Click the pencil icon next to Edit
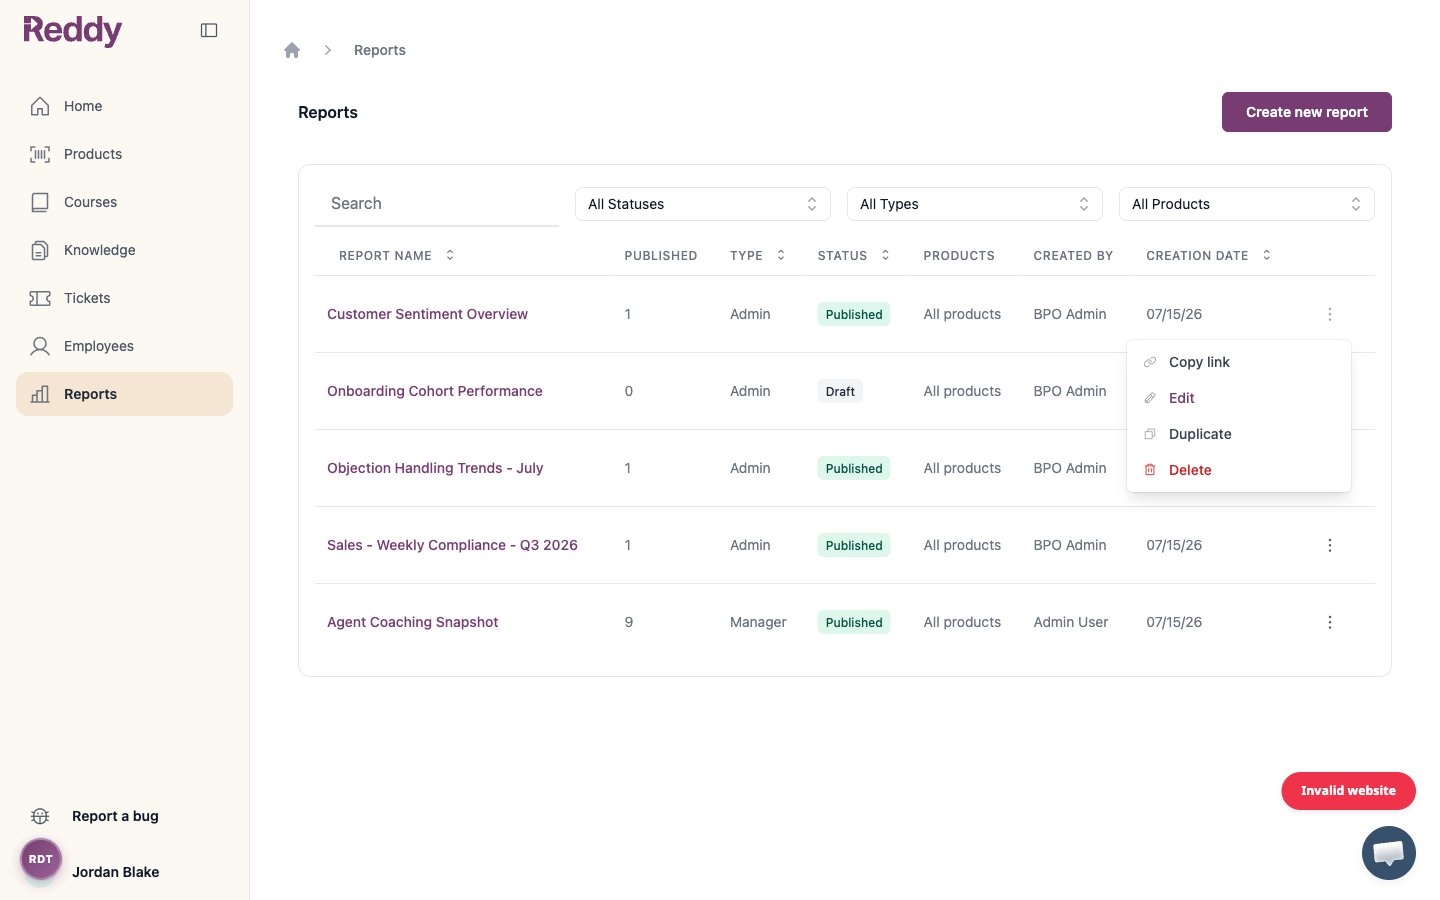Screen dimensions: 1440x900 [x=1150, y=398]
